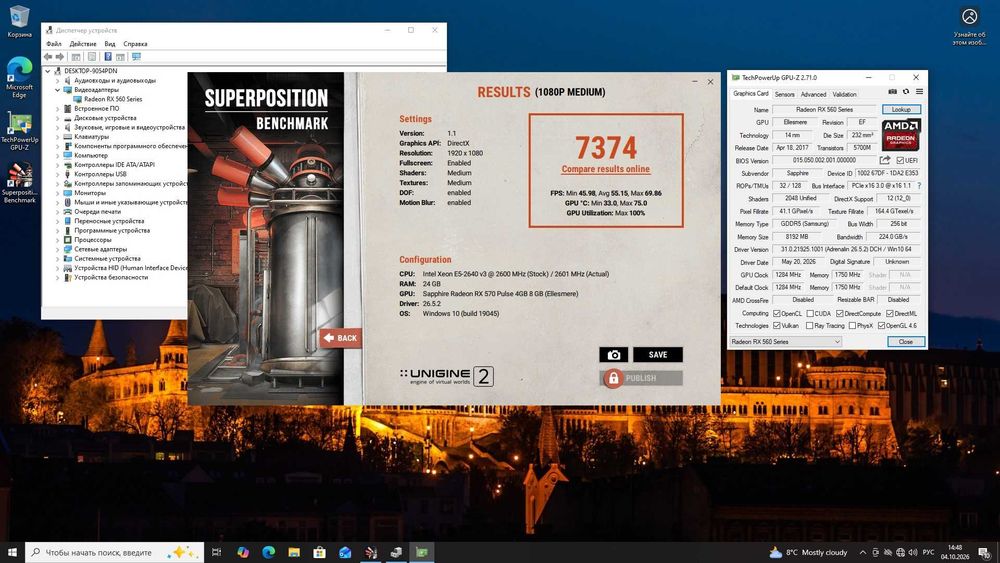Collapse Видеоадаптеры tree node

57,90
